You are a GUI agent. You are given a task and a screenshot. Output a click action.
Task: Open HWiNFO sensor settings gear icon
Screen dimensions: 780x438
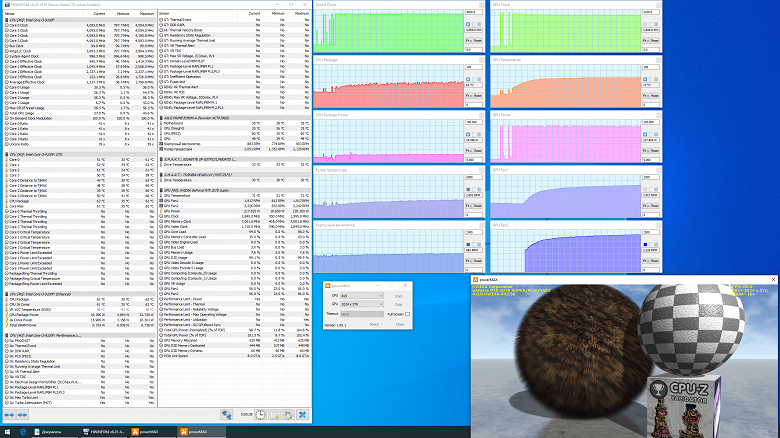pyautogui.click(x=287, y=414)
